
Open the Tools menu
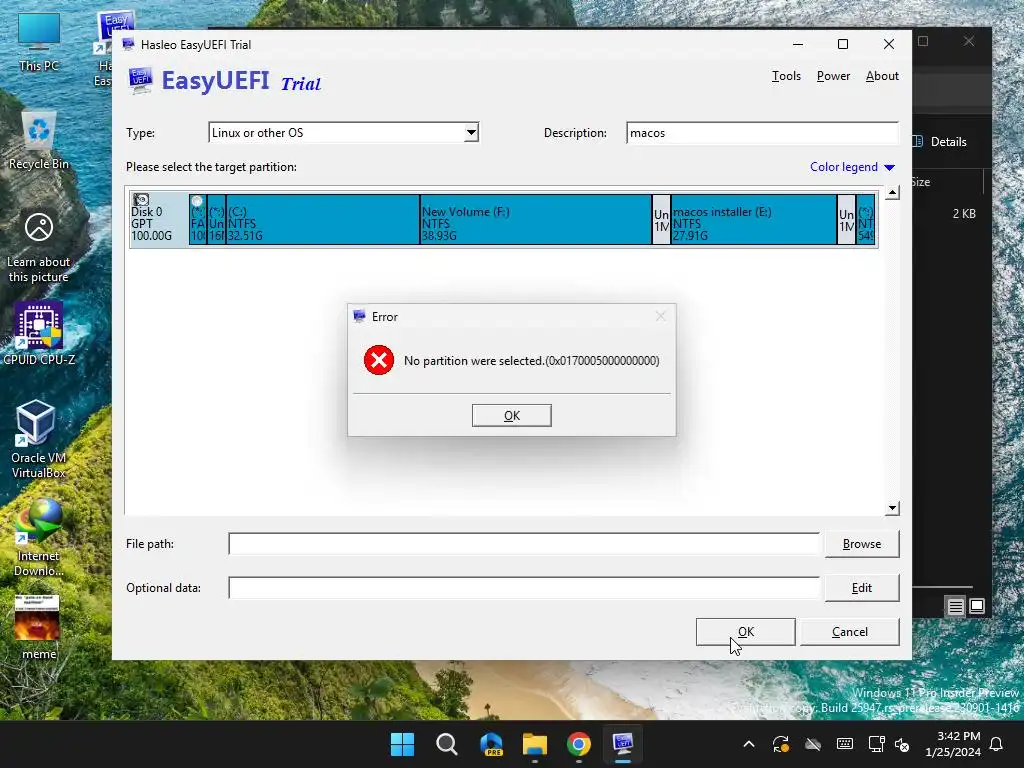click(x=786, y=76)
